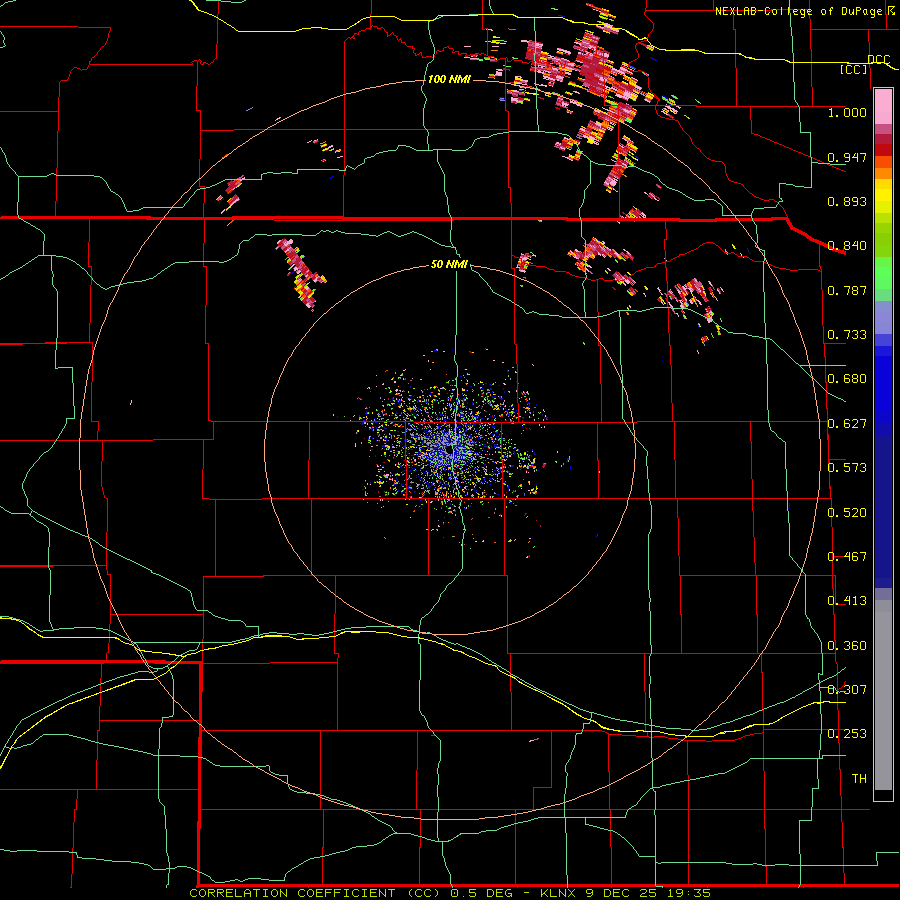The height and width of the screenshot is (900, 900).
Task: Click the KLNX station identifier in the footer
Action: click(x=558, y=893)
